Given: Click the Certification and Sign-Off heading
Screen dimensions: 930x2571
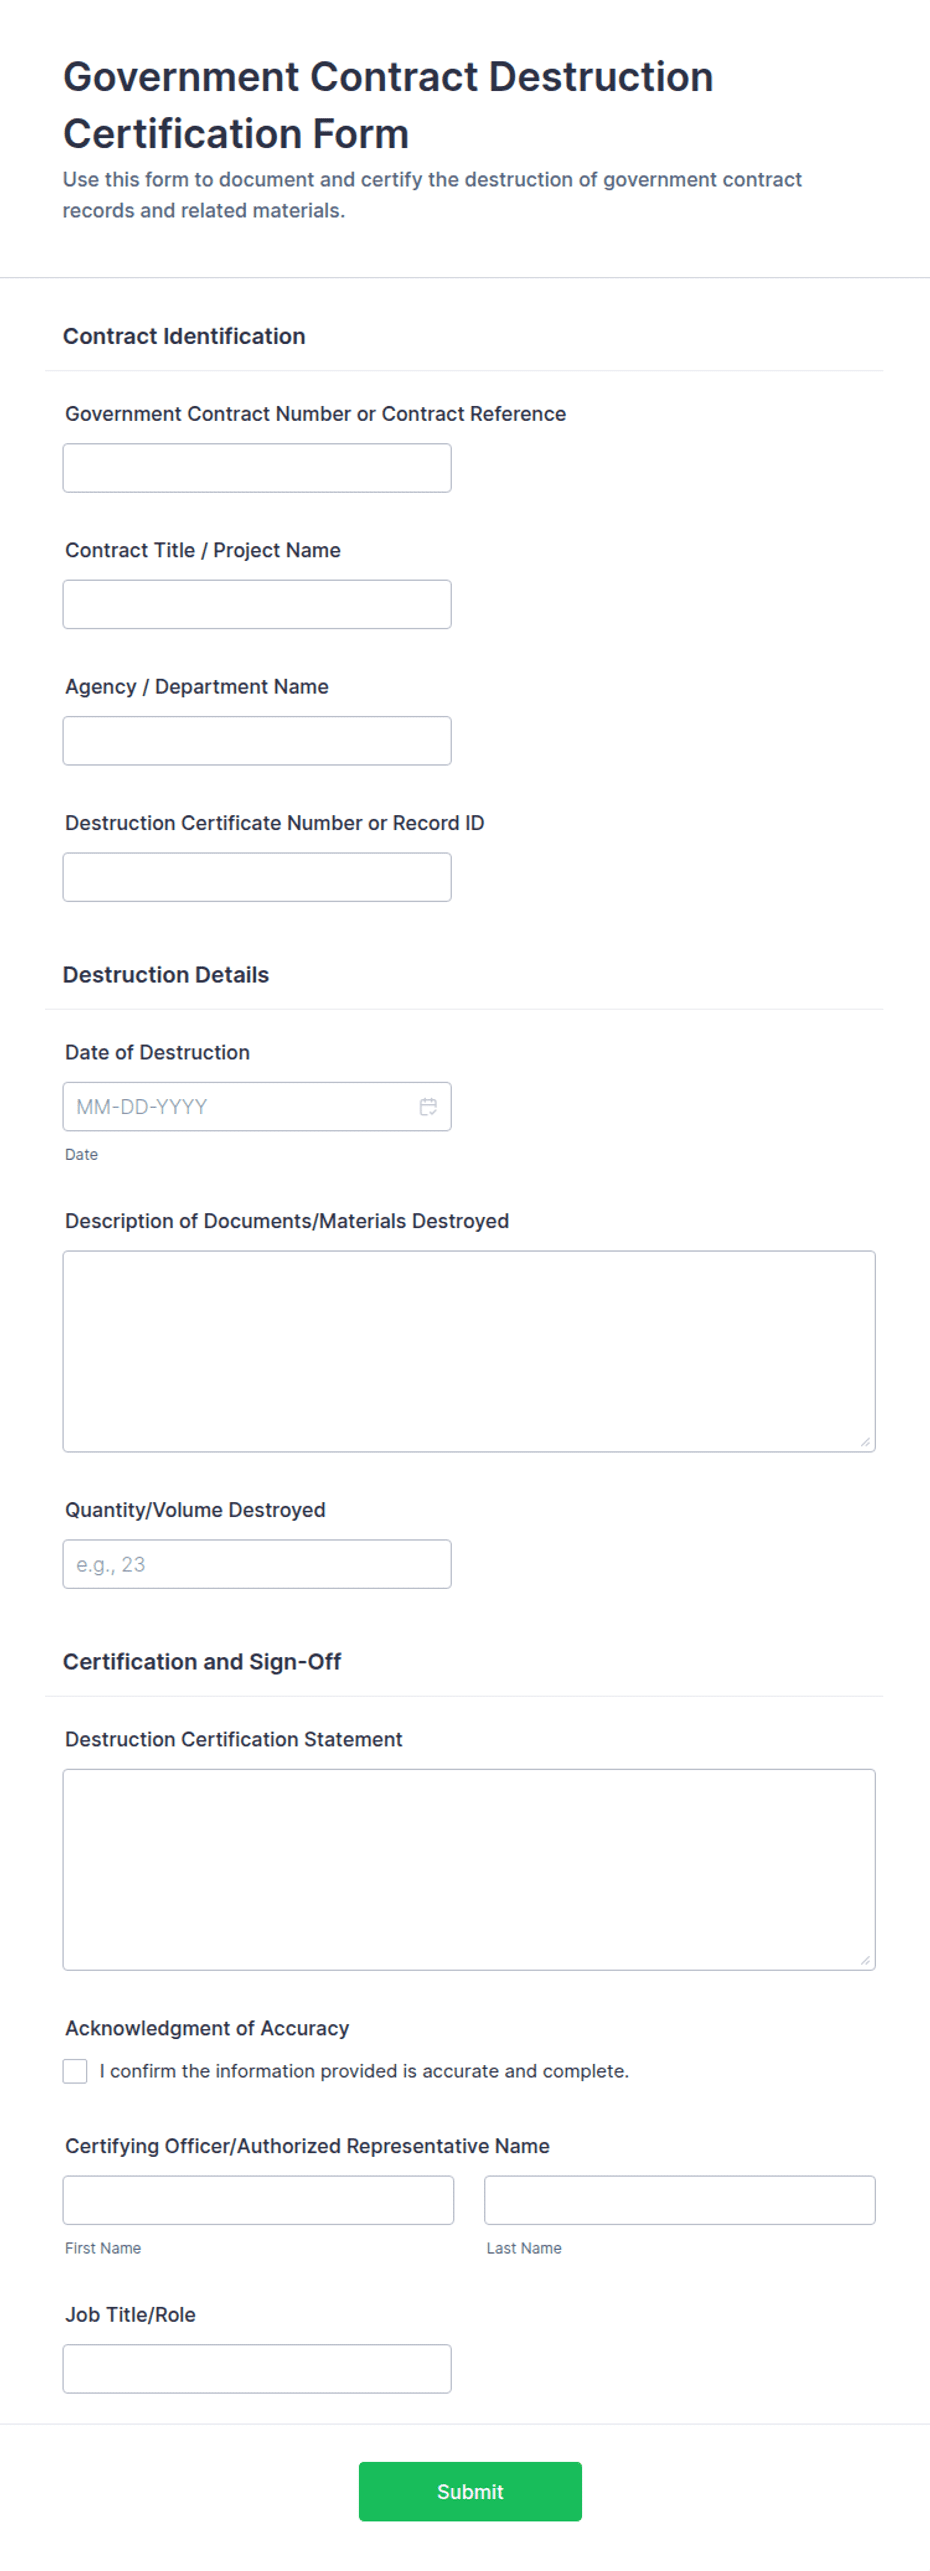Looking at the screenshot, I should pyautogui.click(x=202, y=1662).
